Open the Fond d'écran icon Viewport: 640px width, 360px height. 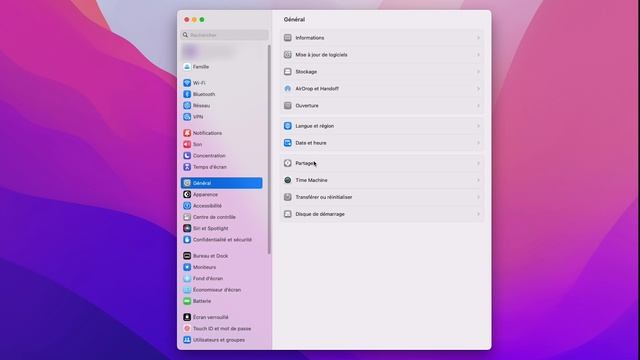coord(187,278)
